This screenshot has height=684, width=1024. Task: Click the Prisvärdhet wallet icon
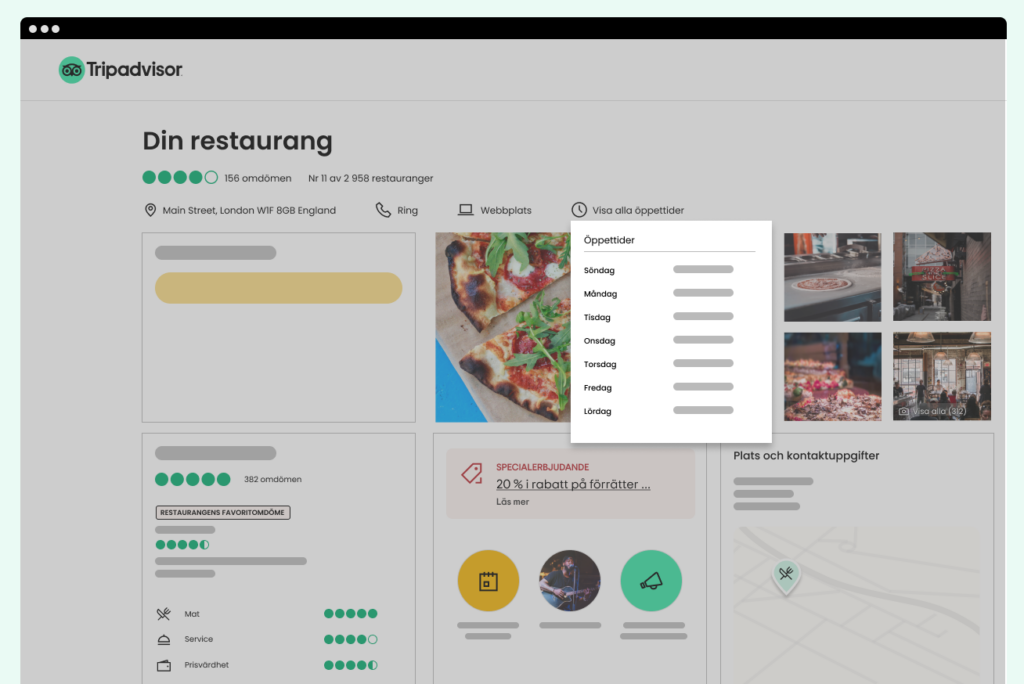(163, 665)
